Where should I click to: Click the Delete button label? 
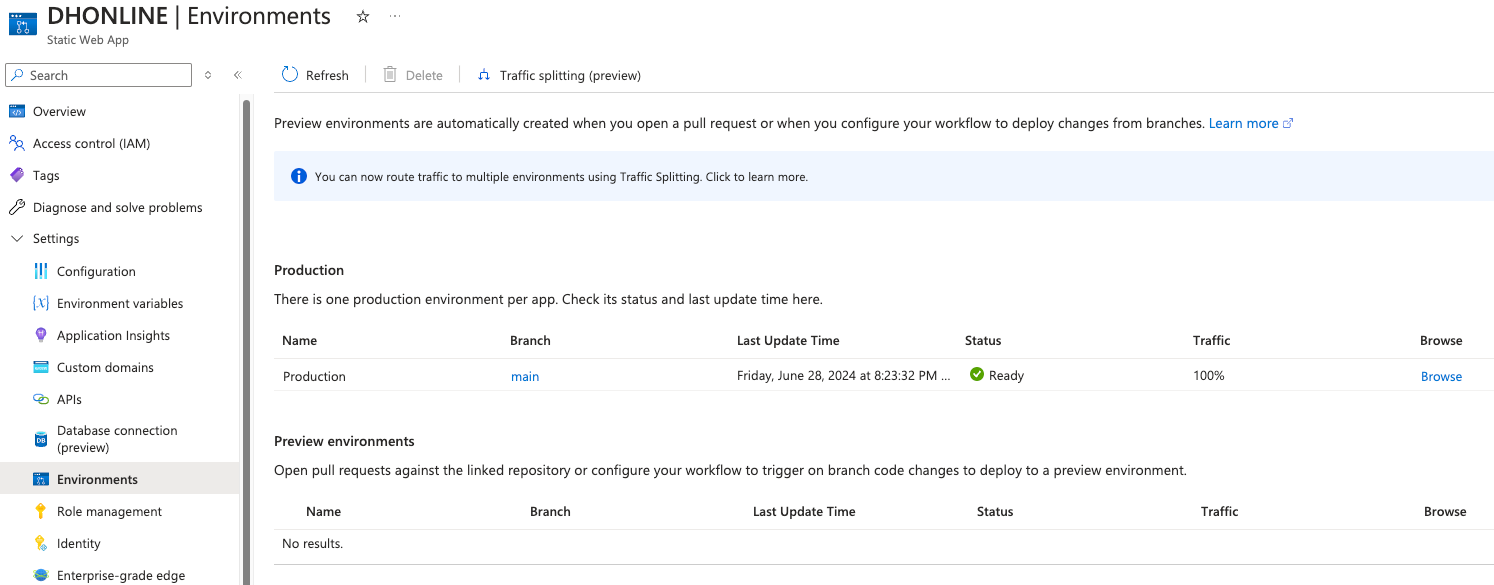(424, 75)
